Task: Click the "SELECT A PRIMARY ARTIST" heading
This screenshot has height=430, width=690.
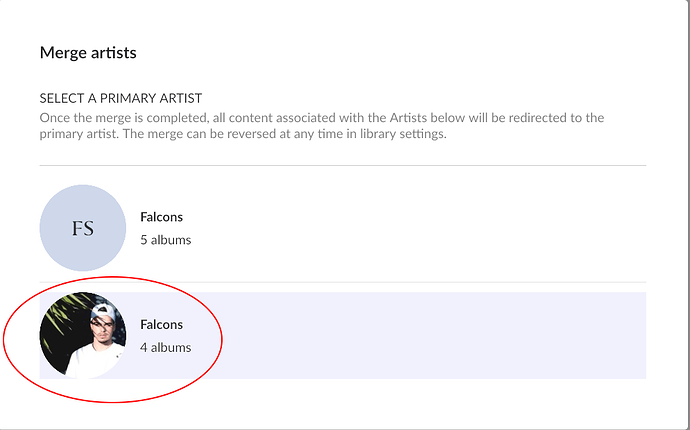Action: click(x=121, y=98)
